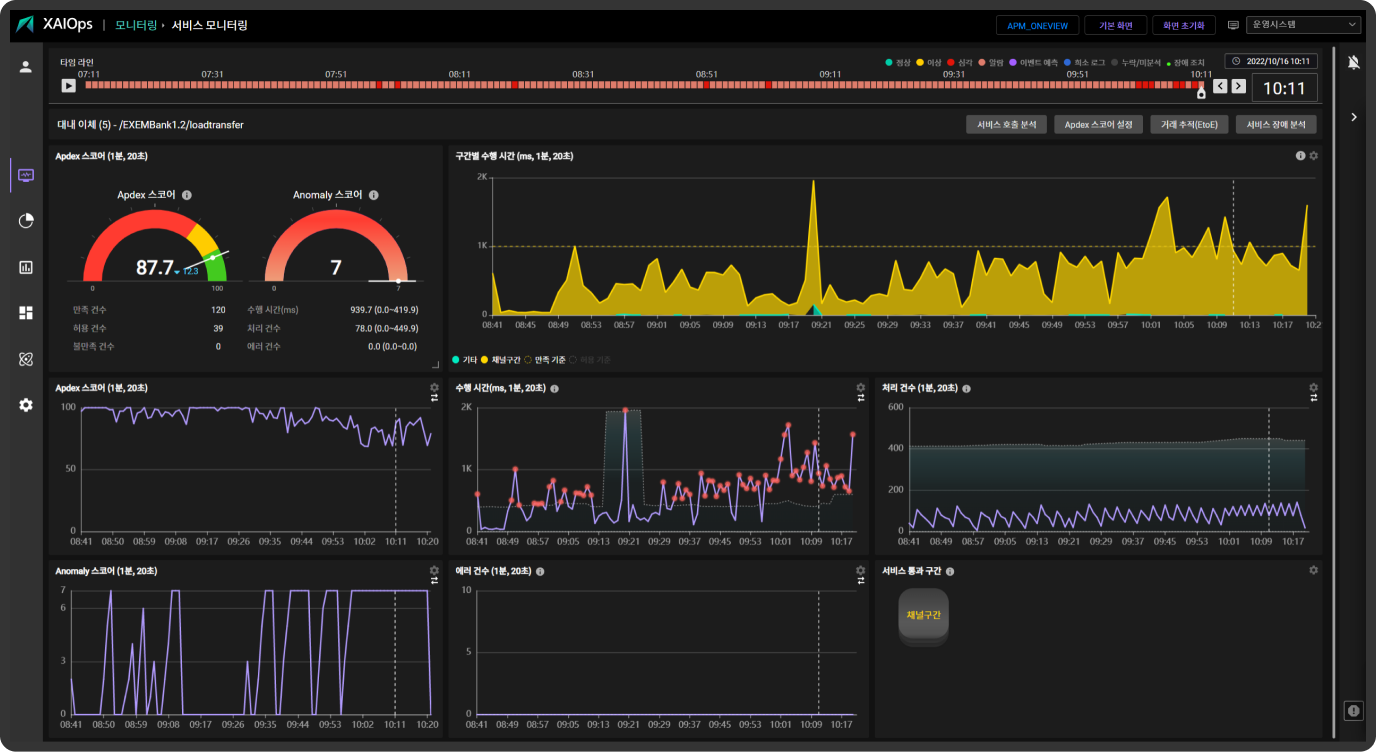Click the timeline bar below 08:11
Screen dimensions: 1376x752
pos(460,85)
